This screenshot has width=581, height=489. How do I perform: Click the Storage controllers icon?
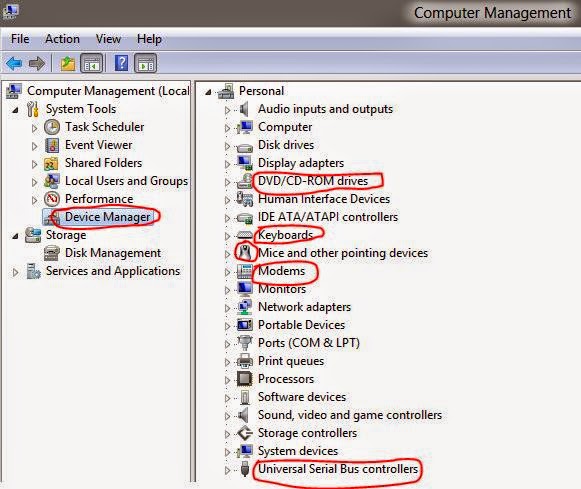tap(245, 433)
